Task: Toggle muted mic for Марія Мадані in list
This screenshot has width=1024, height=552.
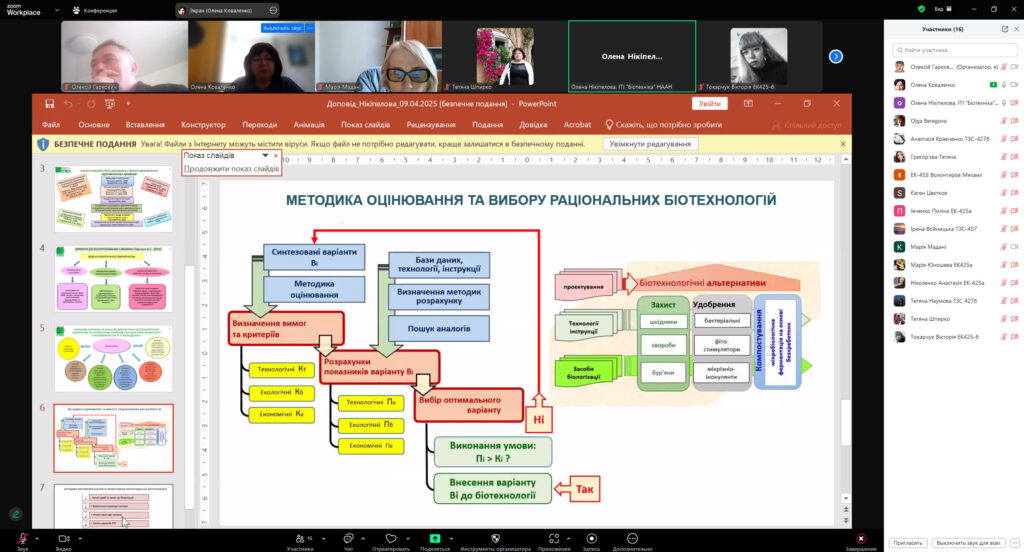Action: click(x=1004, y=247)
